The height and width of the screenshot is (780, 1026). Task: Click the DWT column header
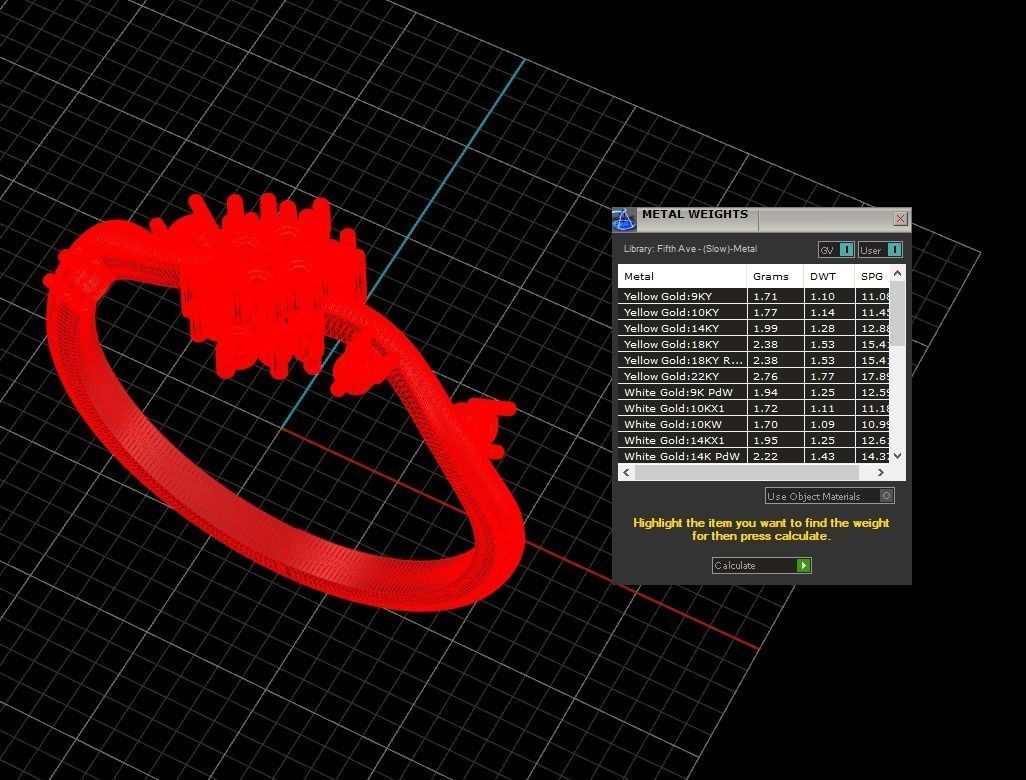tap(829, 276)
